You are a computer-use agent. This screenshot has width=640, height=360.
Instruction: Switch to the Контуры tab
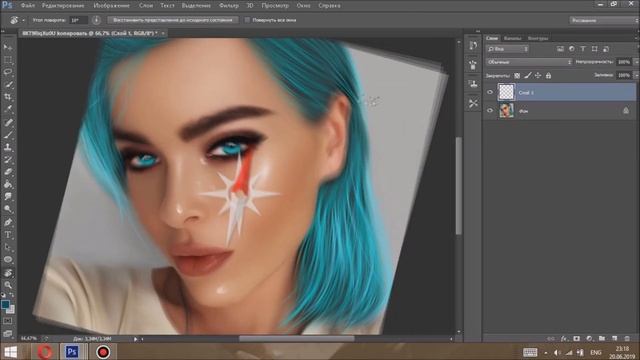pos(538,38)
